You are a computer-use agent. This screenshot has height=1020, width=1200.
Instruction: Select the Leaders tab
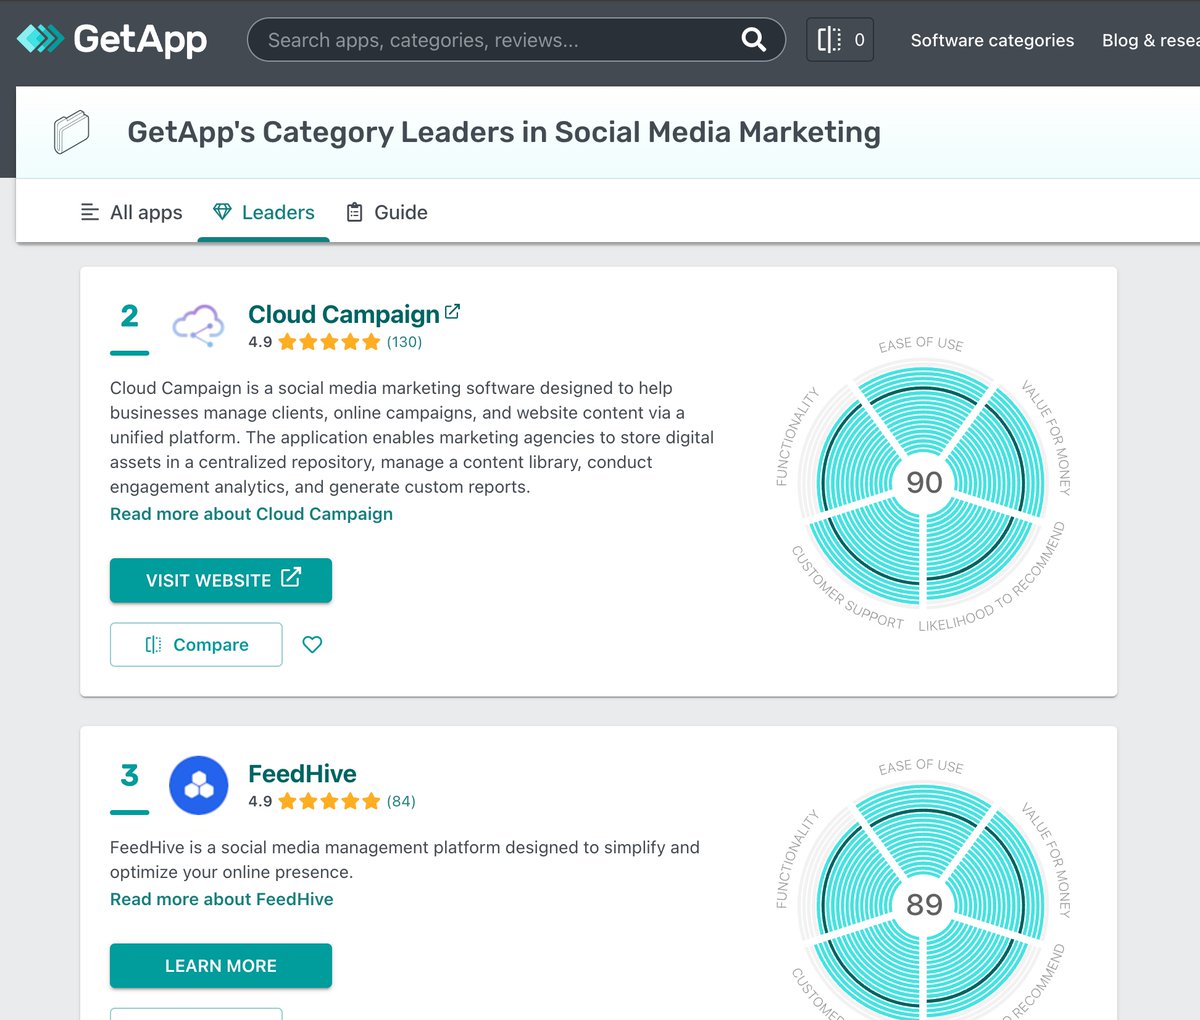click(264, 212)
